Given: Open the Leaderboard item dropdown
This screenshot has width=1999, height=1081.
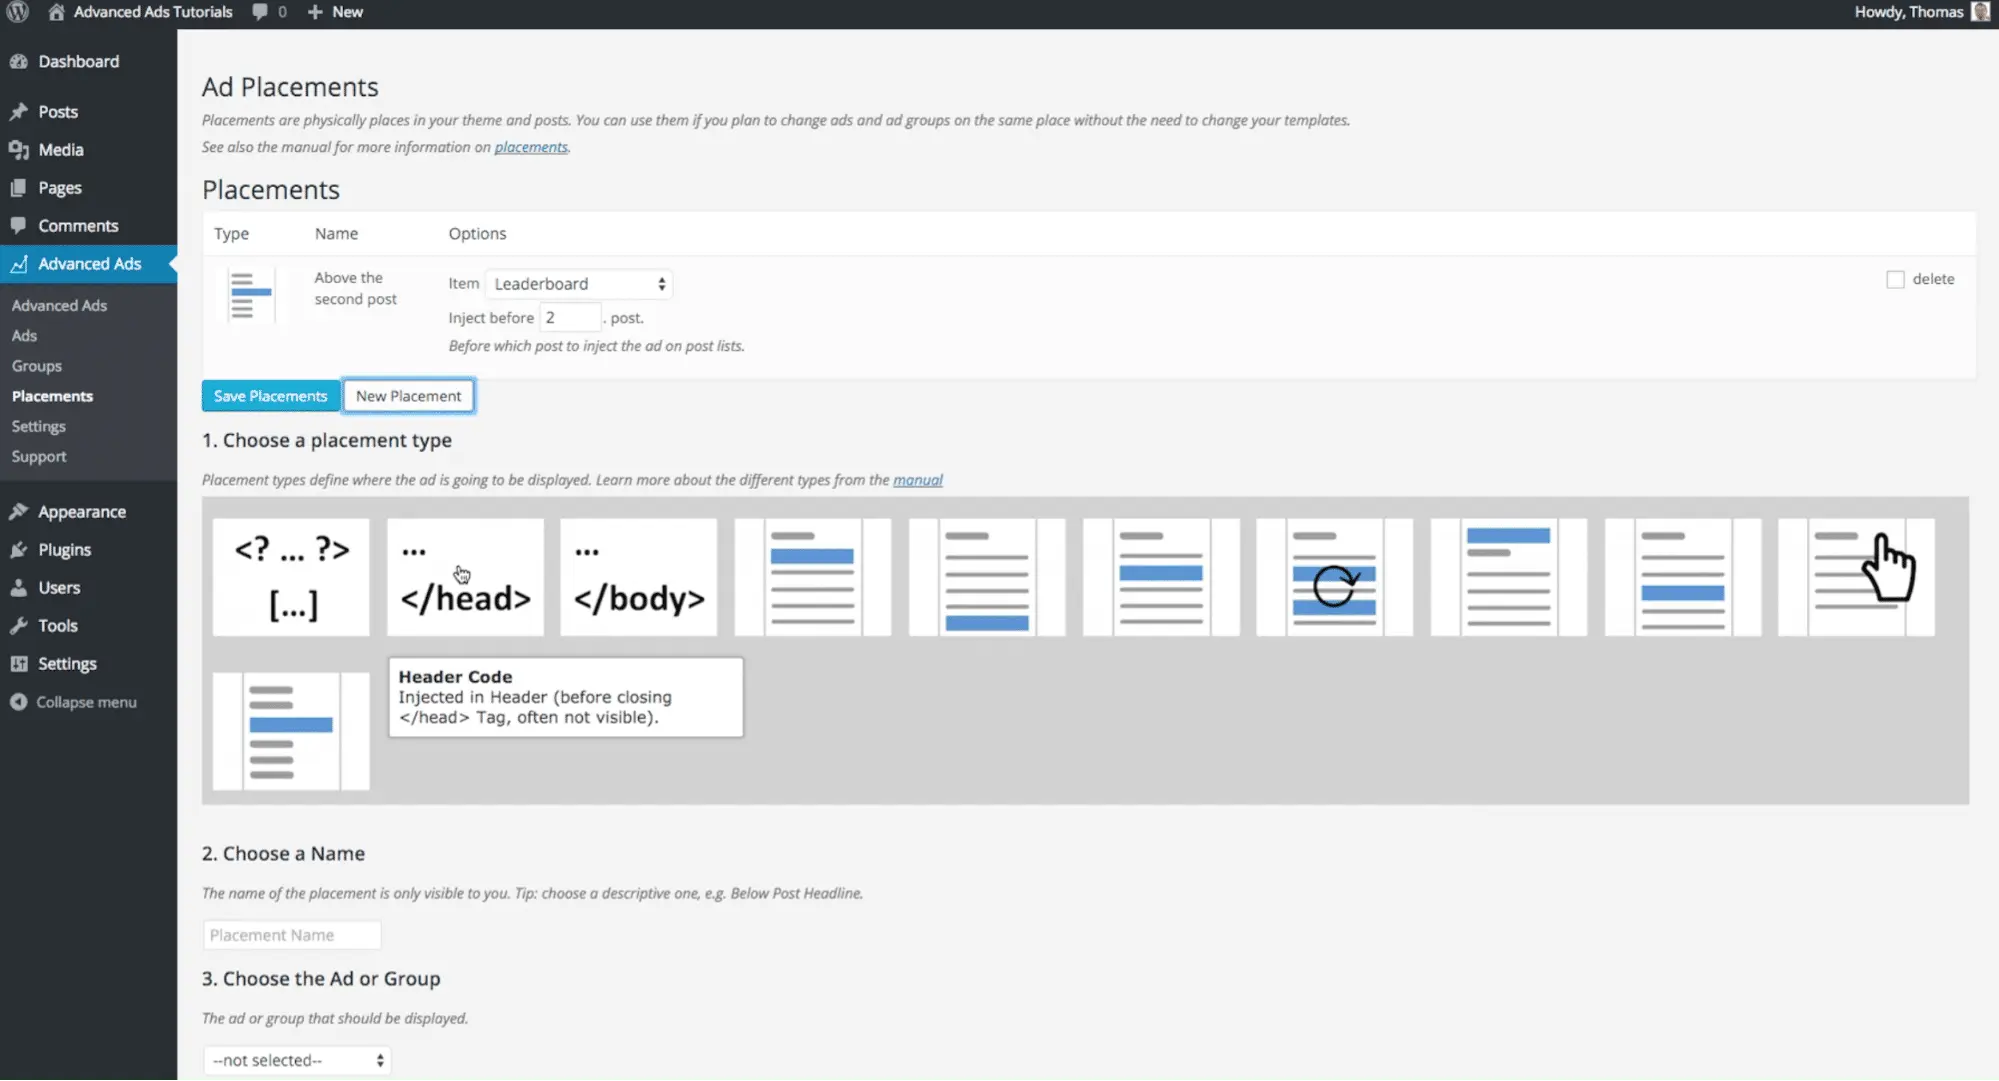Looking at the screenshot, I should tap(578, 283).
